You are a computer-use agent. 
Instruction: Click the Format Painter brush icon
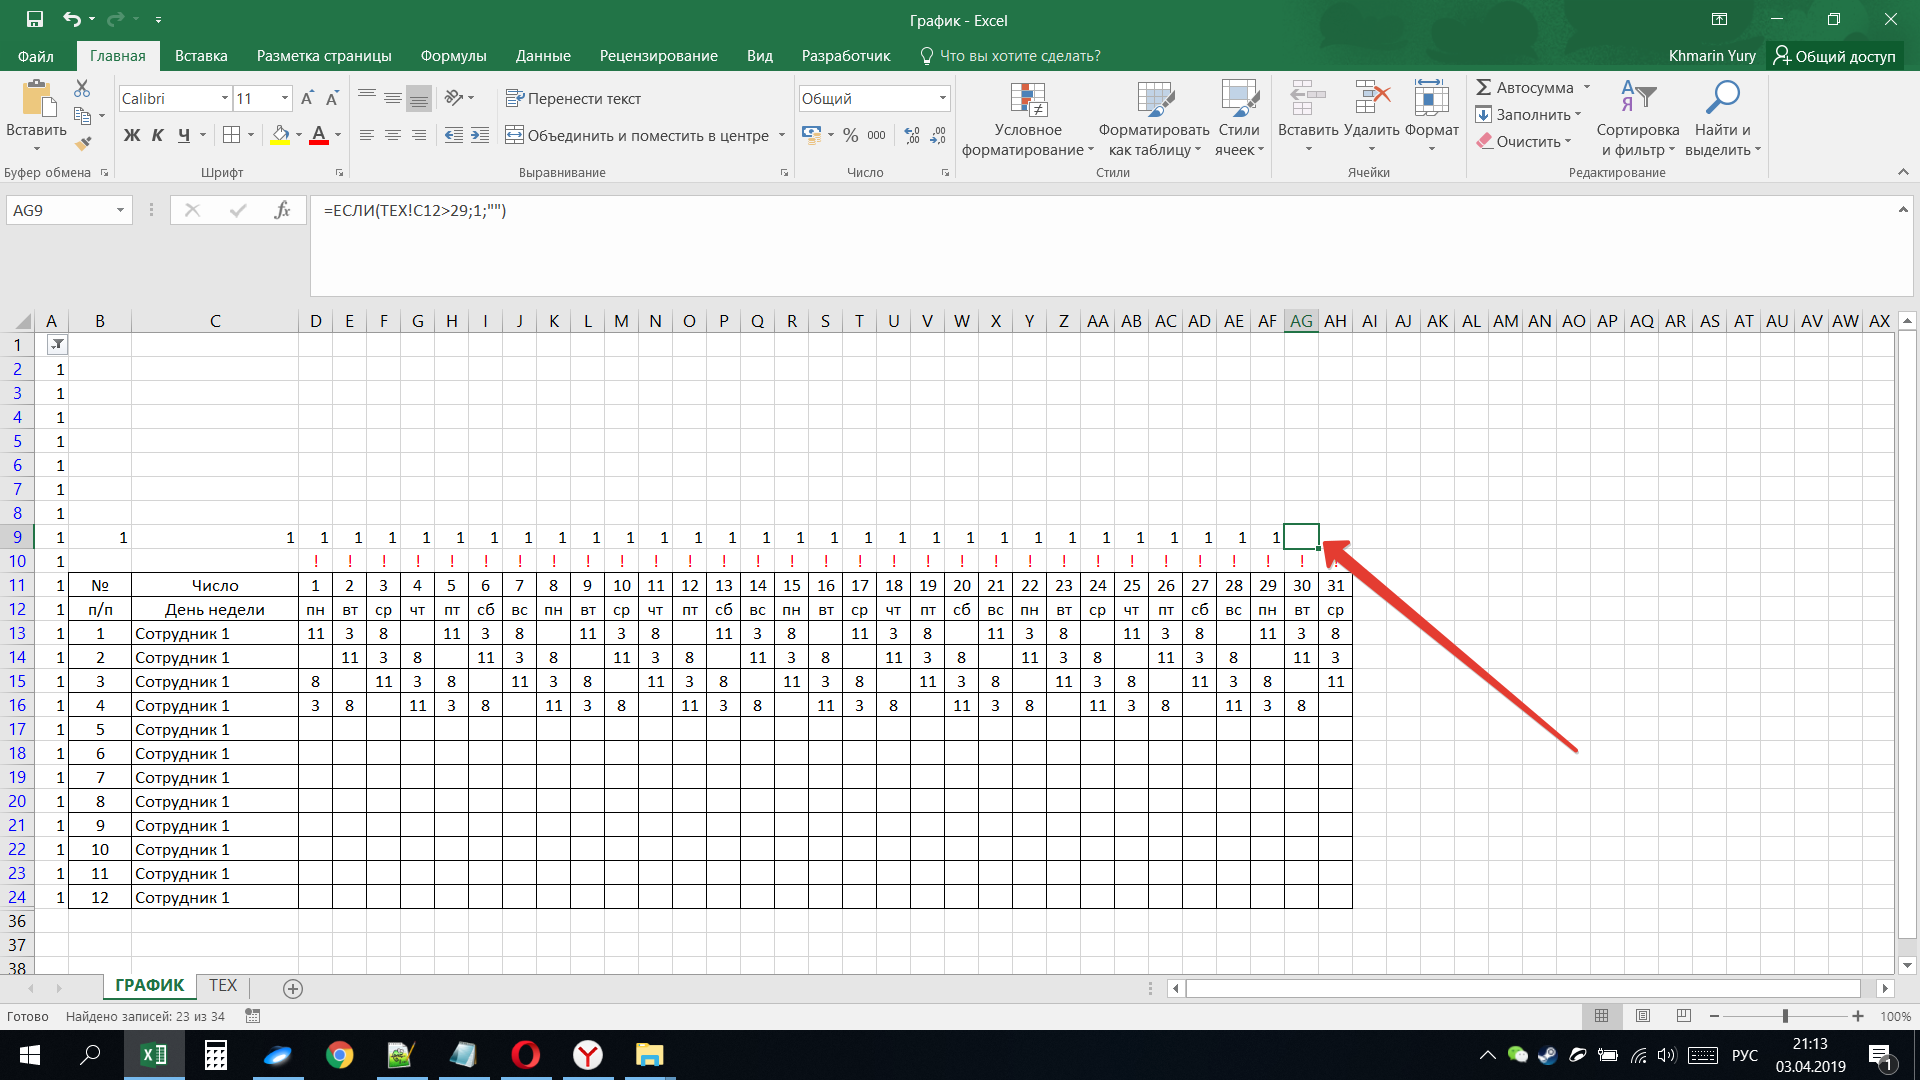click(x=83, y=143)
